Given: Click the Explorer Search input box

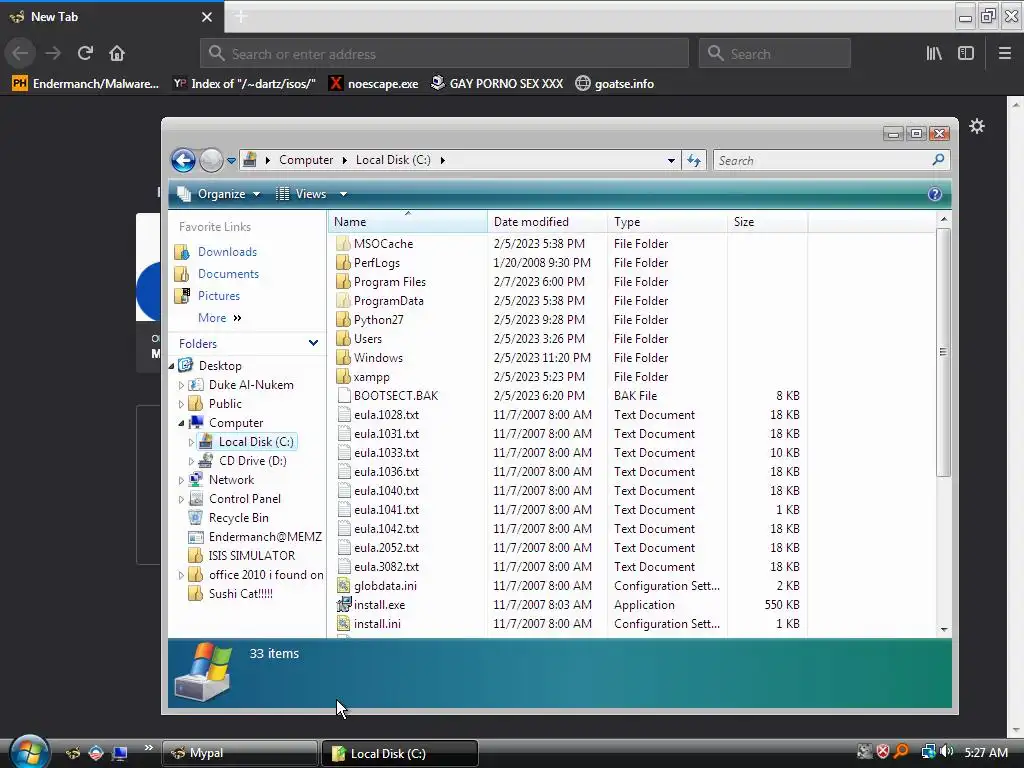Looking at the screenshot, I should click(x=823, y=161).
